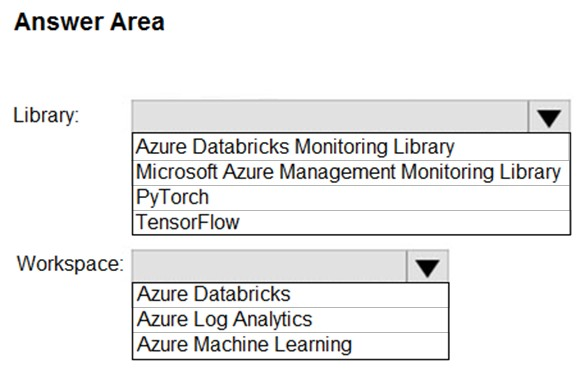
Task: Open the Workspace dropdown arrow
Action: (428, 266)
